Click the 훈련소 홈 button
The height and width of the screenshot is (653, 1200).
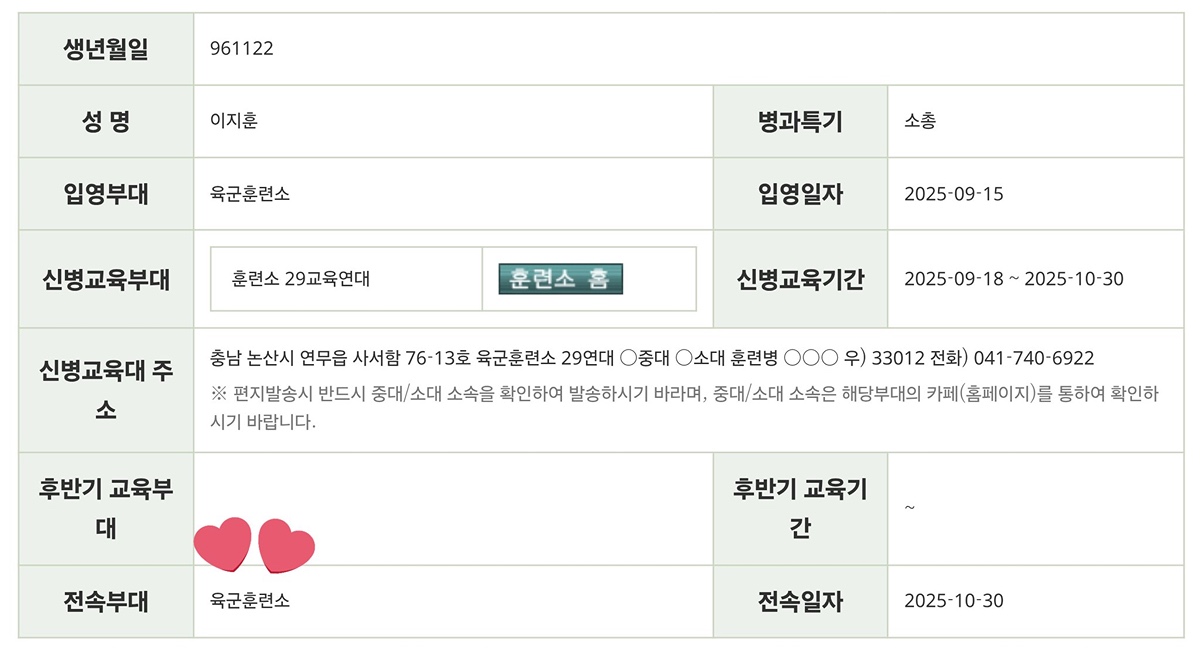561,278
